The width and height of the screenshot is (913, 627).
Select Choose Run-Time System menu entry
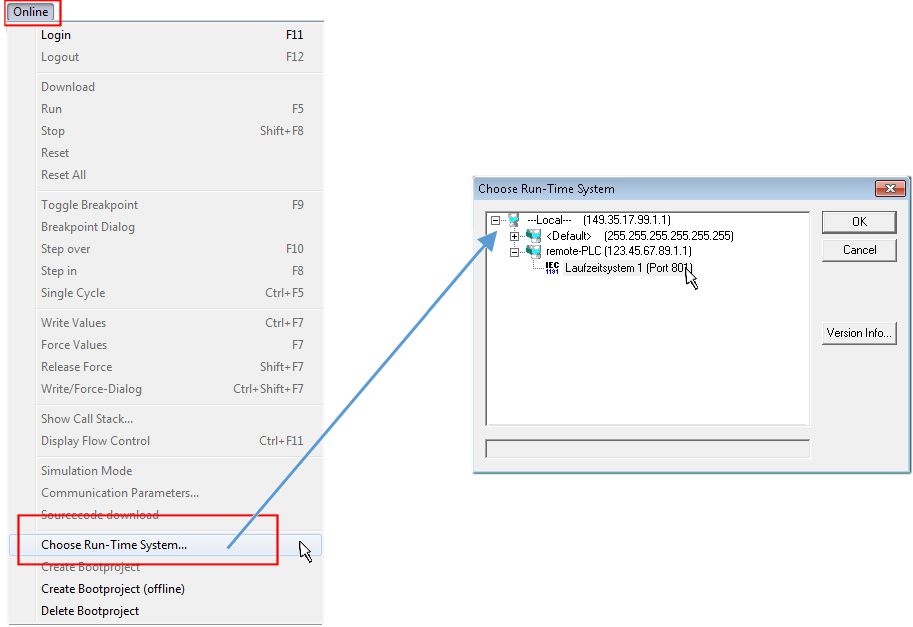click(x=114, y=545)
